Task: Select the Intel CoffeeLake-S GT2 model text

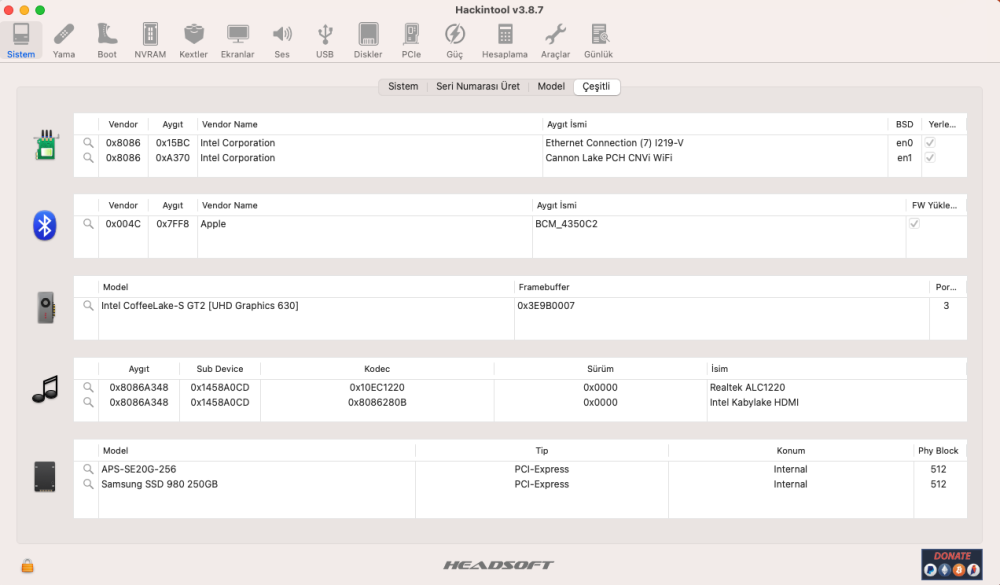Action: click(x=200, y=306)
